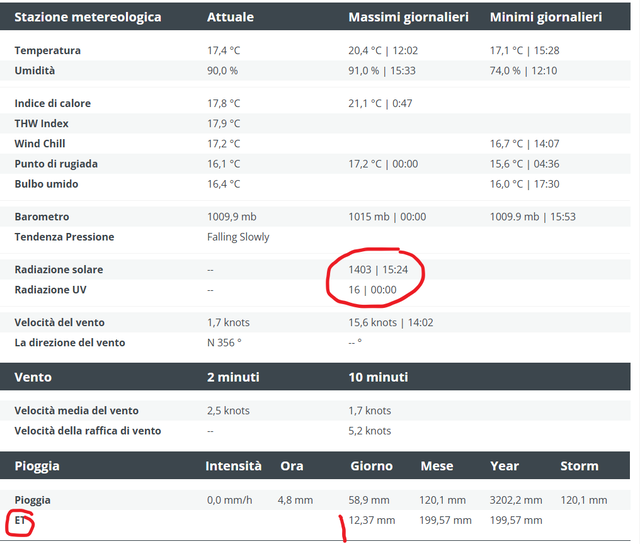The width and height of the screenshot is (640, 544).
Task: Select 'Velocità media del vento' label
Action: (x=76, y=411)
